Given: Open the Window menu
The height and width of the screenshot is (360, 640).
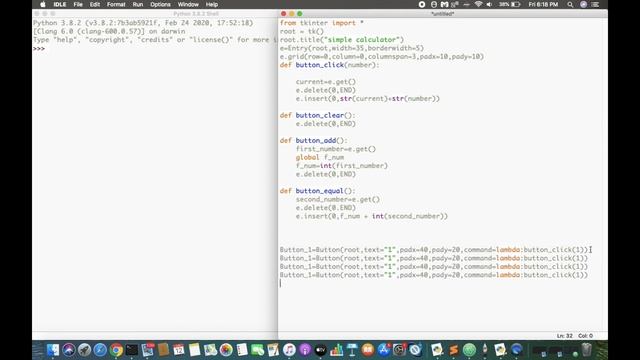Looking at the screenshot, I should point(188,4).
